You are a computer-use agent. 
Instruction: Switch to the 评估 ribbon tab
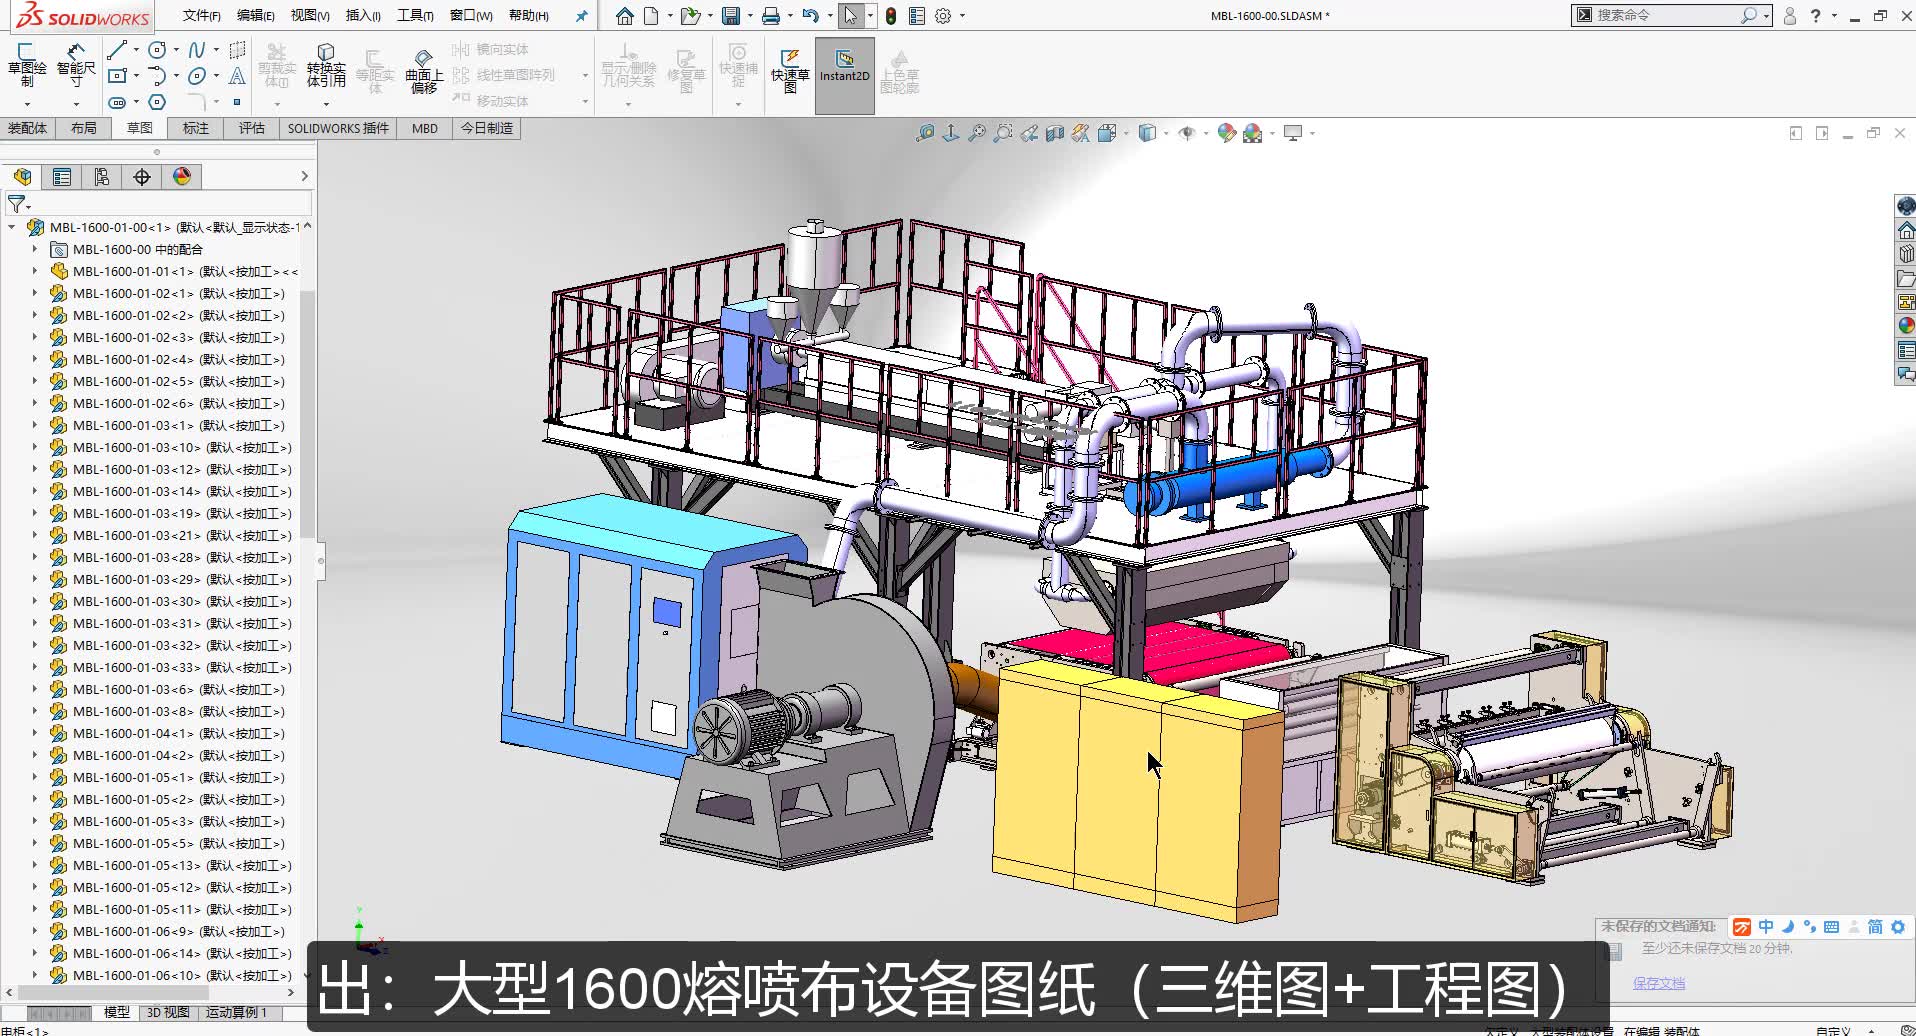(251, 128)
